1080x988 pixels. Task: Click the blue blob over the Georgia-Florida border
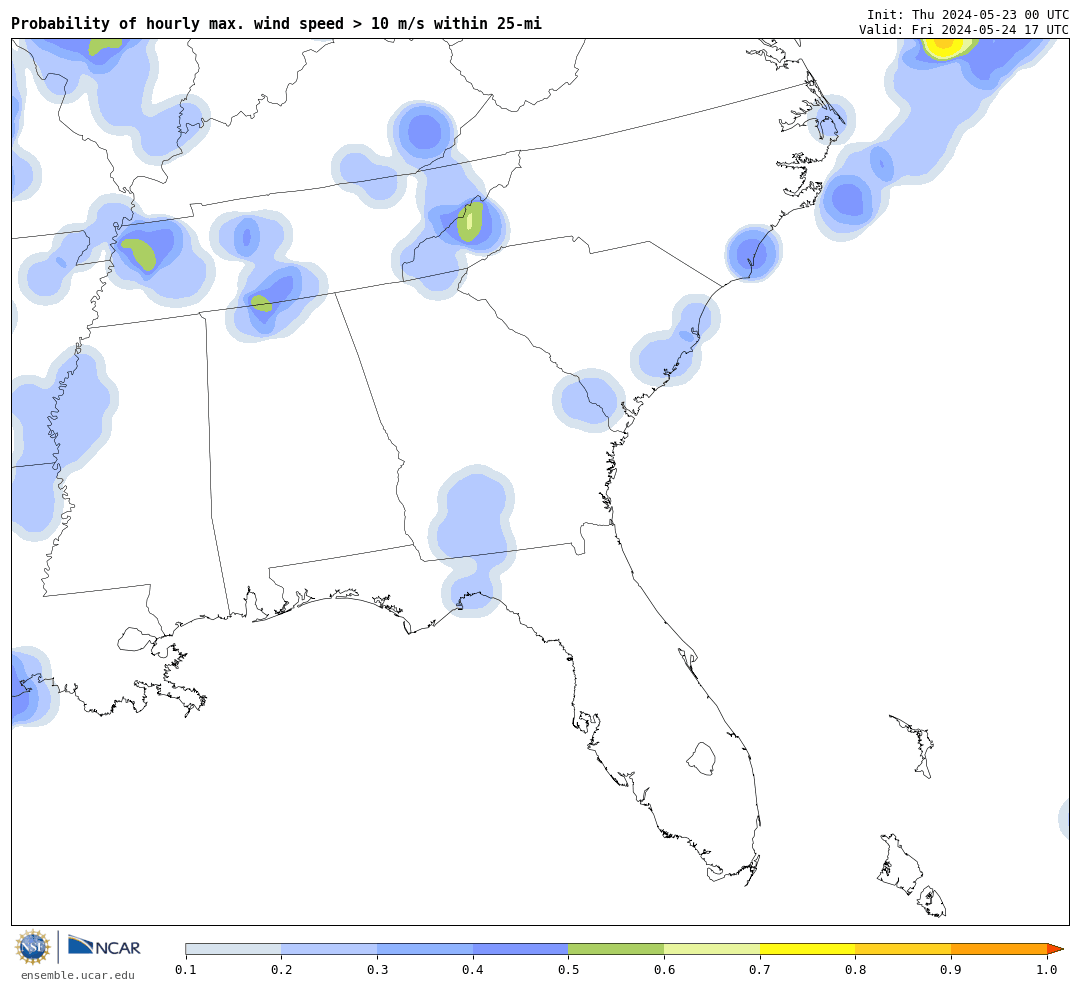coord(472,539)
